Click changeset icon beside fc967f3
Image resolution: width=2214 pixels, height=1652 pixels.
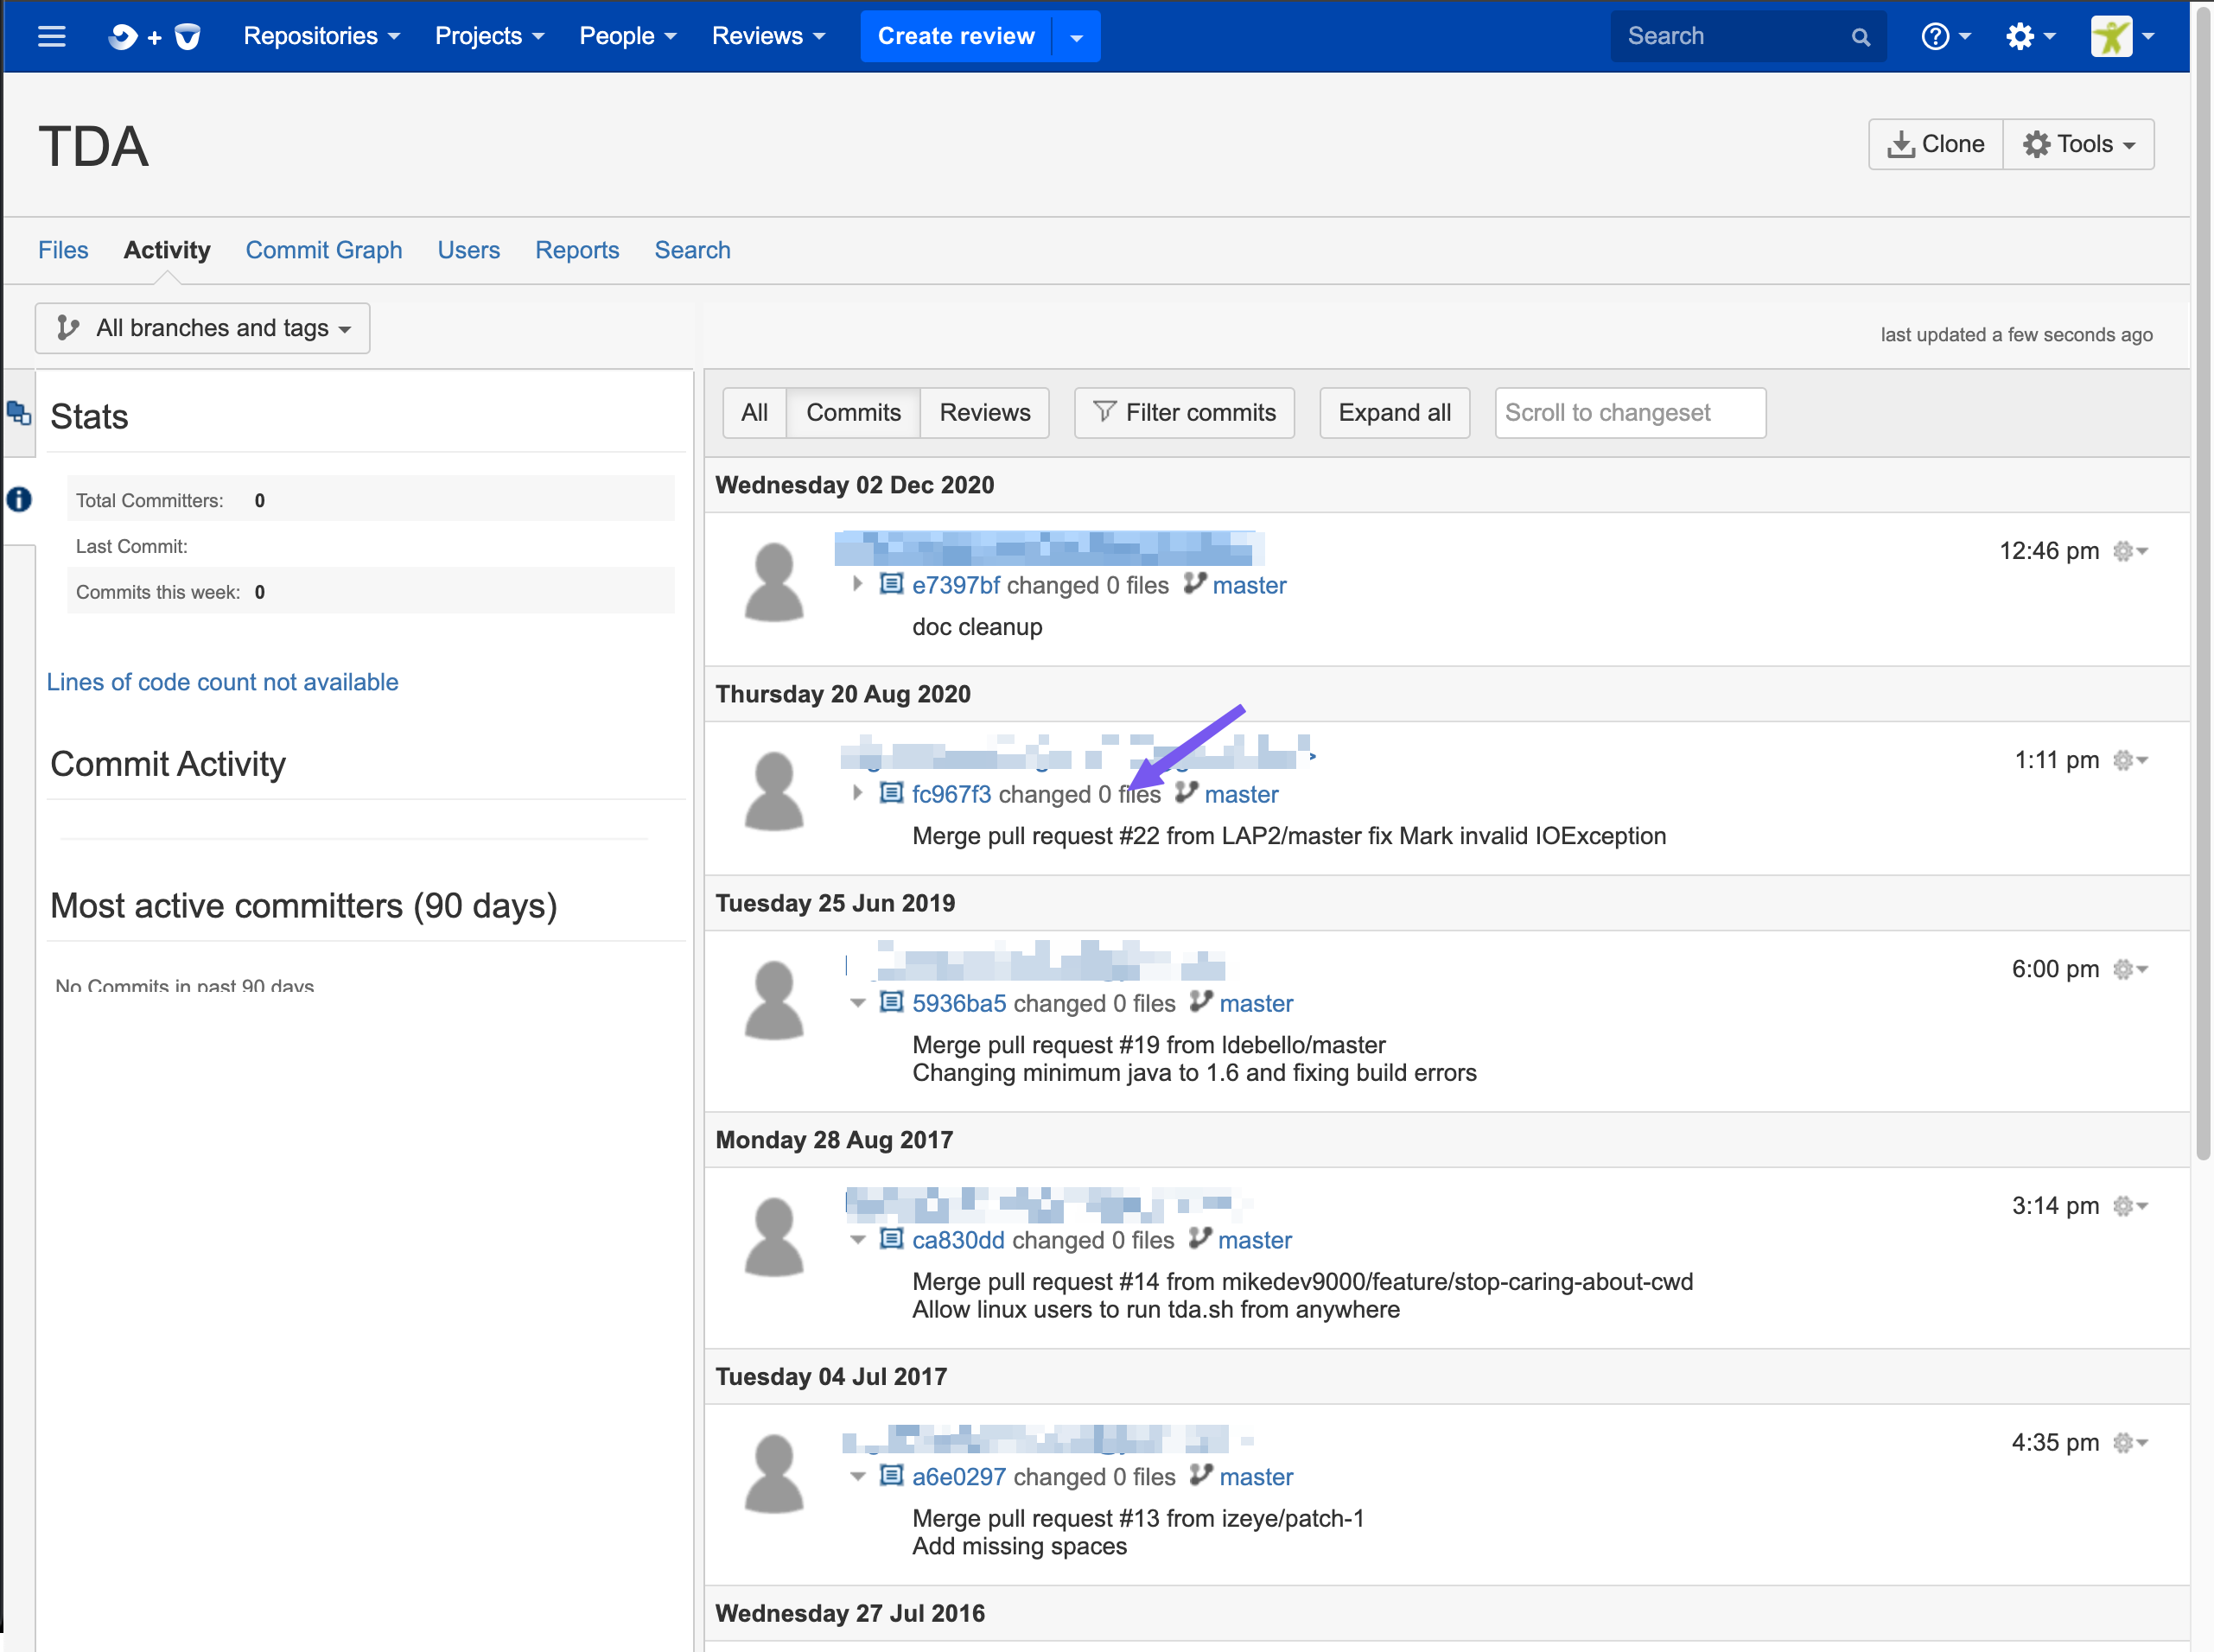click(890, 793)
